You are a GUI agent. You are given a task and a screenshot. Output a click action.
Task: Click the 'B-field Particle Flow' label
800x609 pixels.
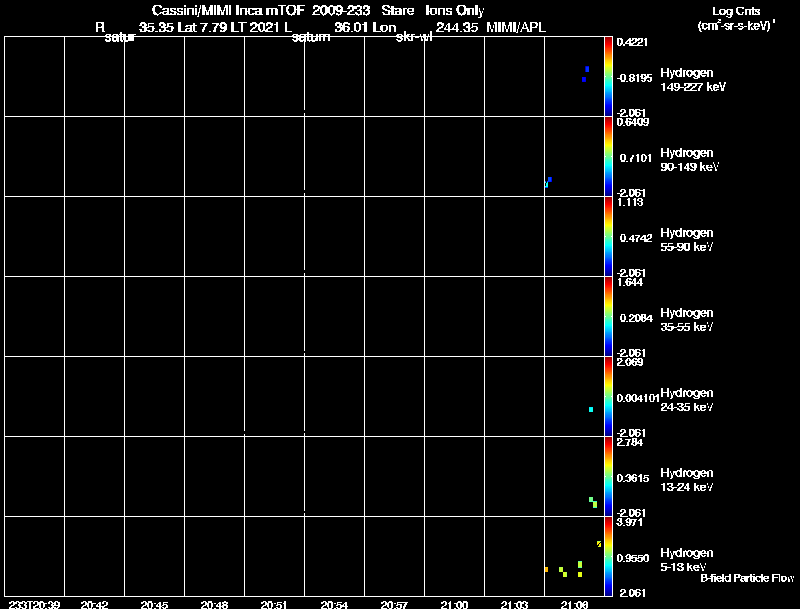(747, 578)
